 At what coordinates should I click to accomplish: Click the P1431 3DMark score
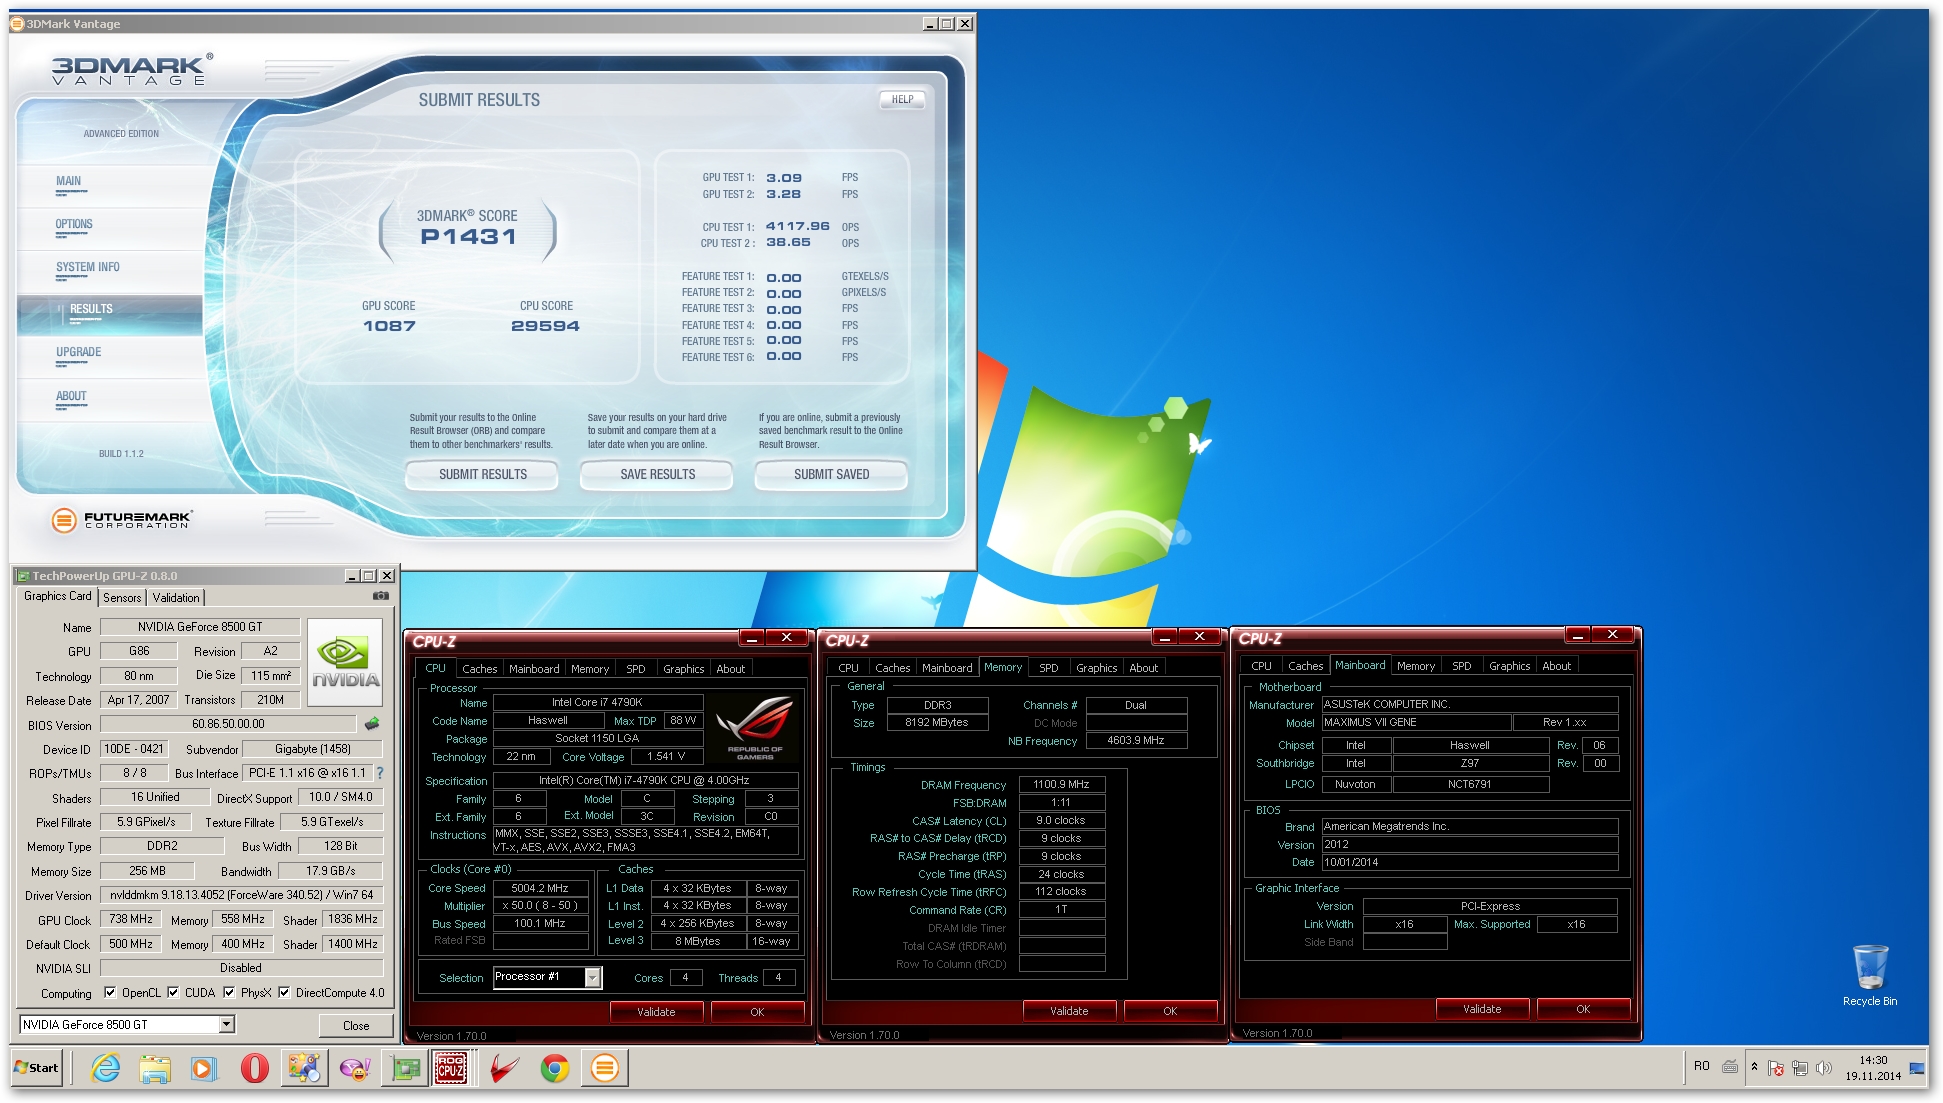tap(468, 237)
